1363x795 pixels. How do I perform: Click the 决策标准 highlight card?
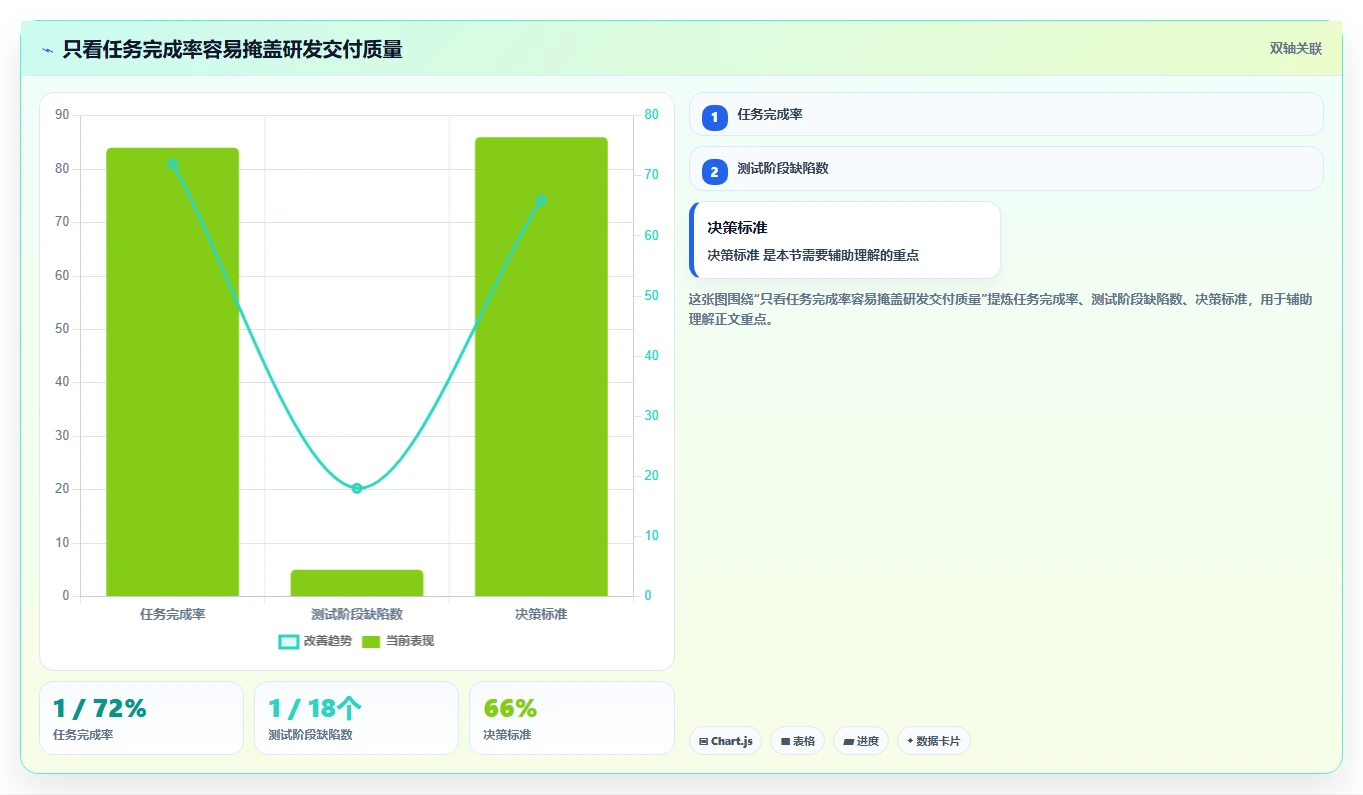(845, 240)
